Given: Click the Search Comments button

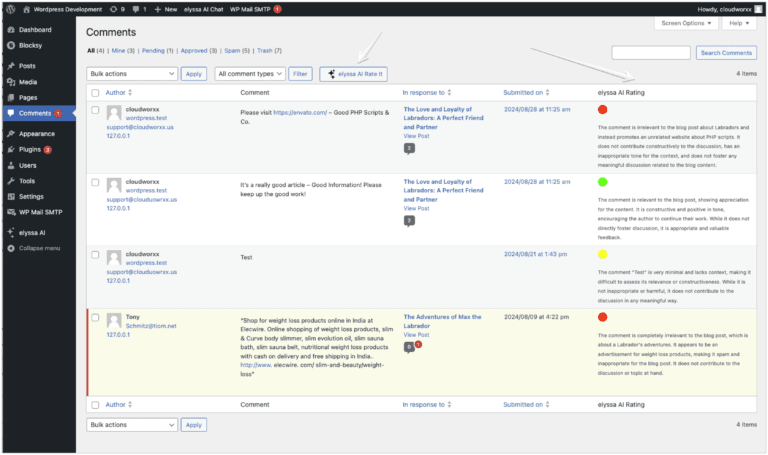Looking at the screenshot, I should [726, 53].
